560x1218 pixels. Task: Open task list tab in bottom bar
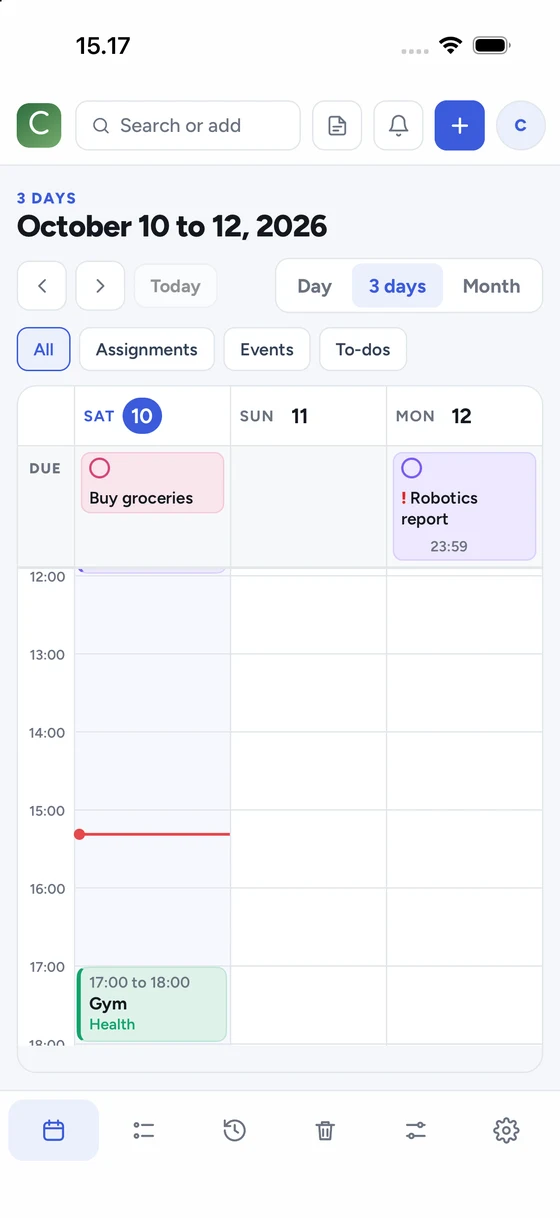144,1130
